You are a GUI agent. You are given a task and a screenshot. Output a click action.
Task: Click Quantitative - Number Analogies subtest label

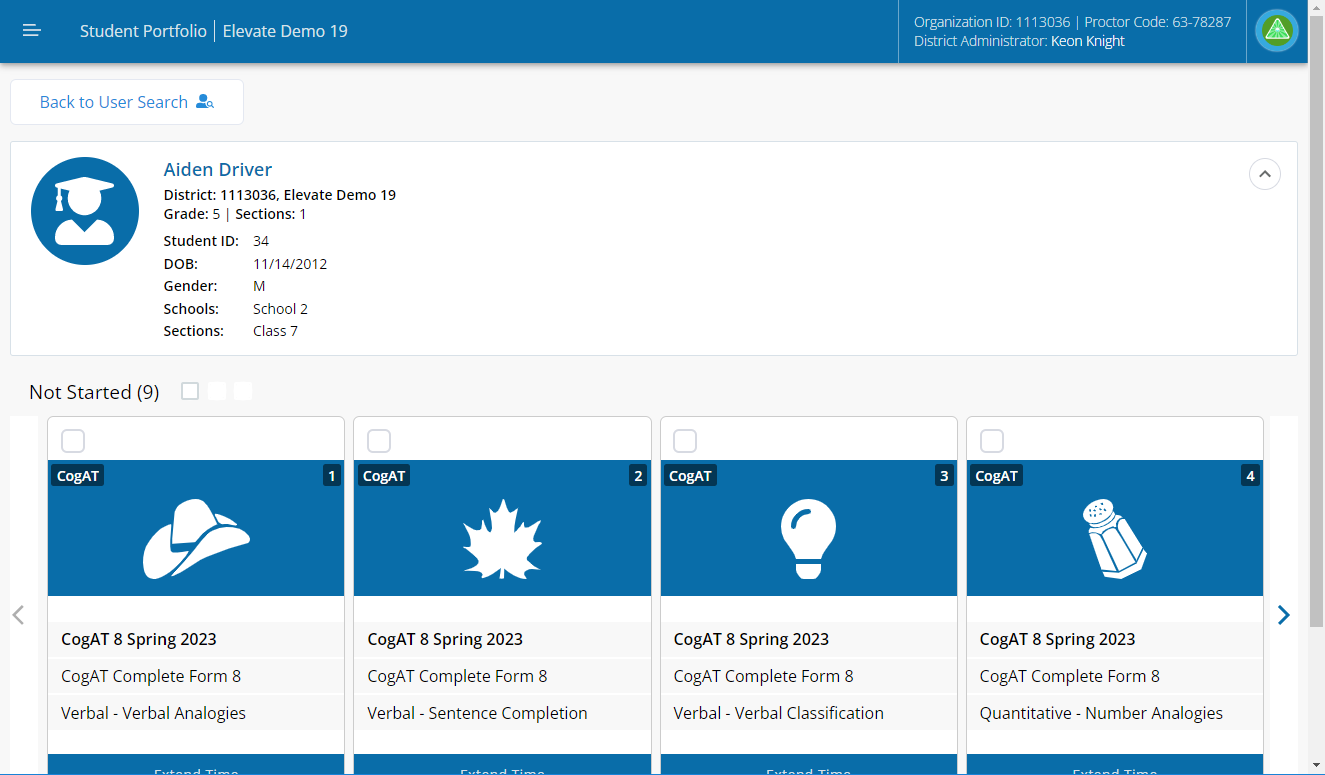click(x=1101, y=713)
